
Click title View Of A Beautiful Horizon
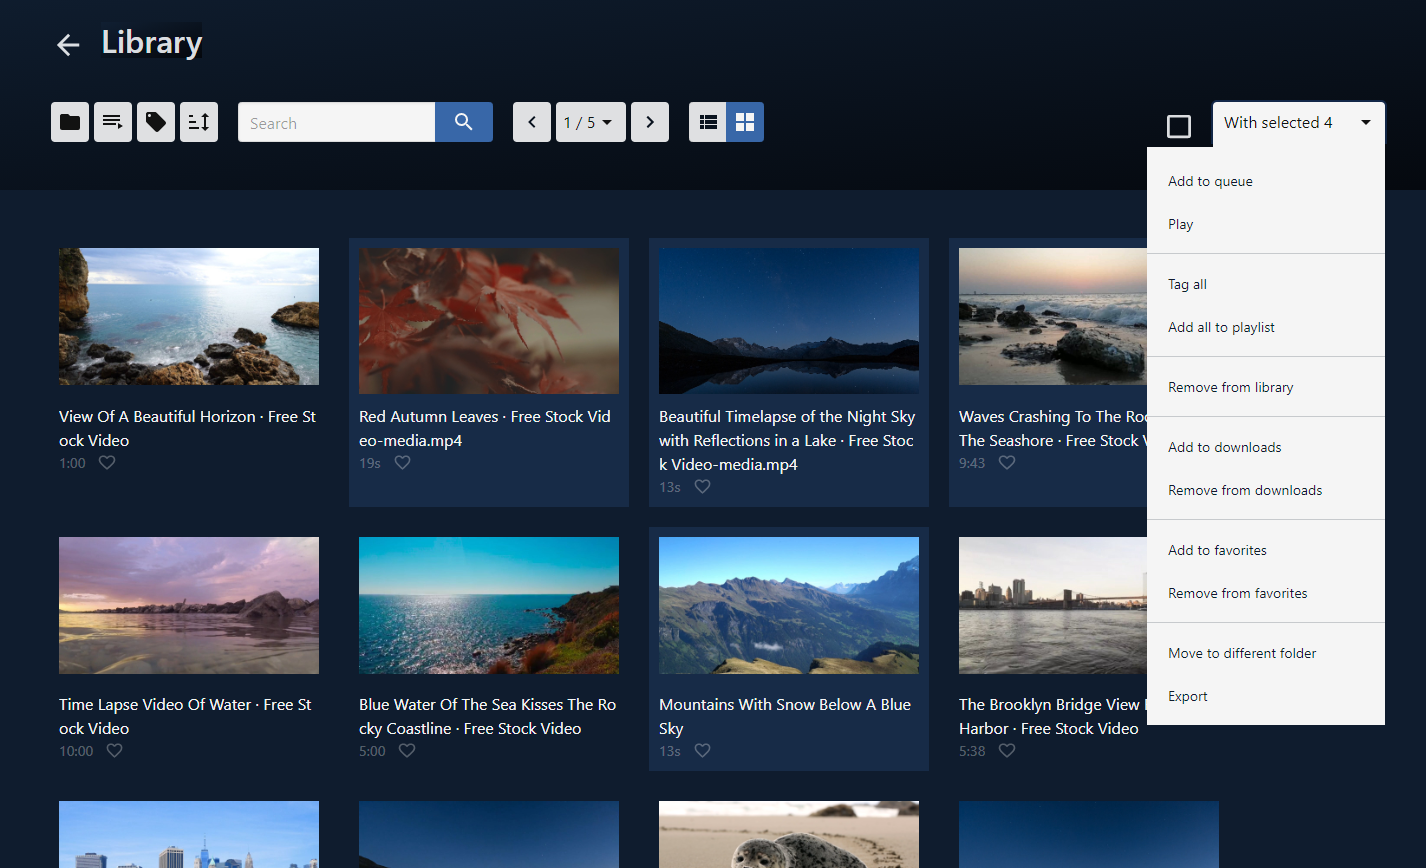click(x=187, y=428)
